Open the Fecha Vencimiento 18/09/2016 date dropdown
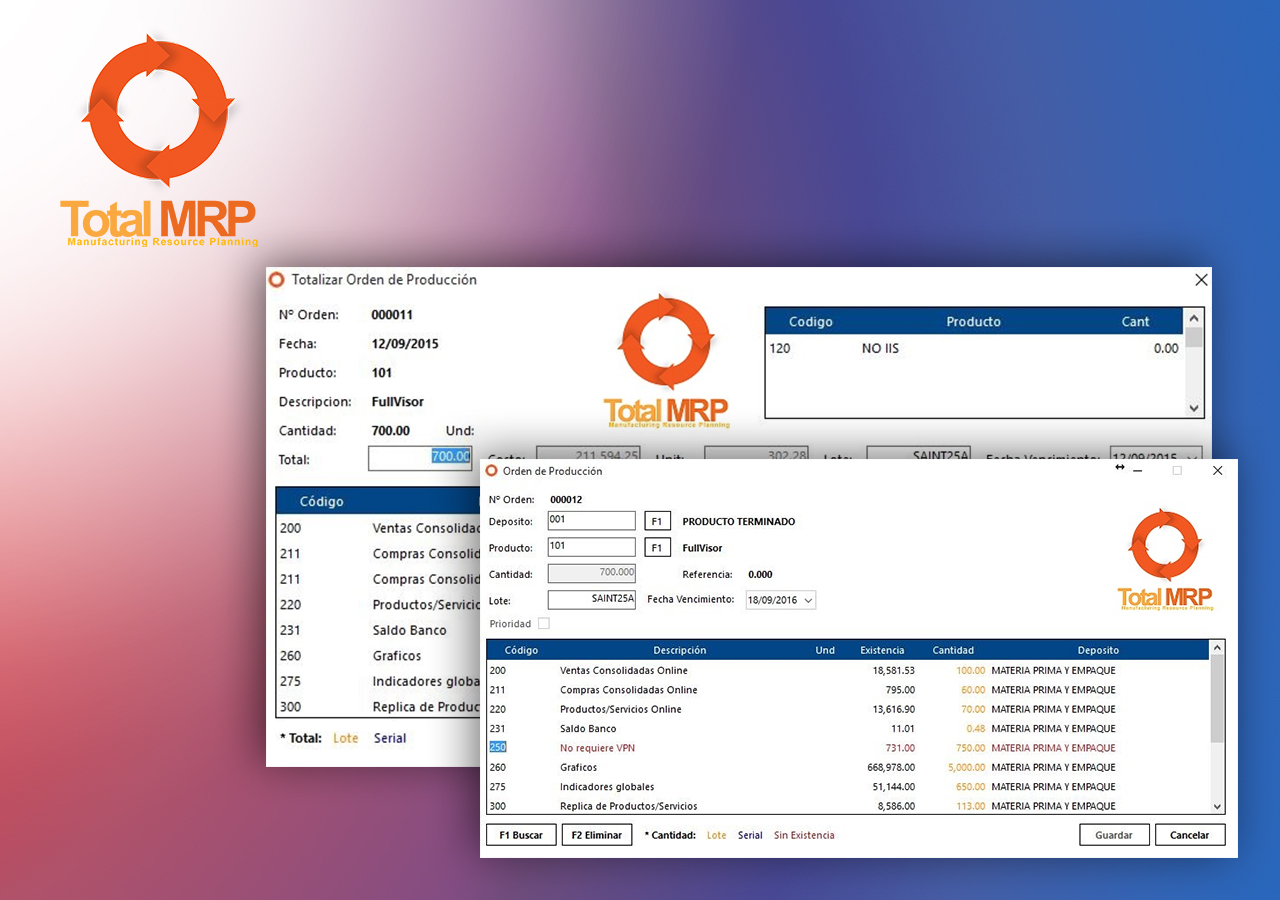Image resolution: width=1280 pixels, height=900 pixels. tap(808, 600)
